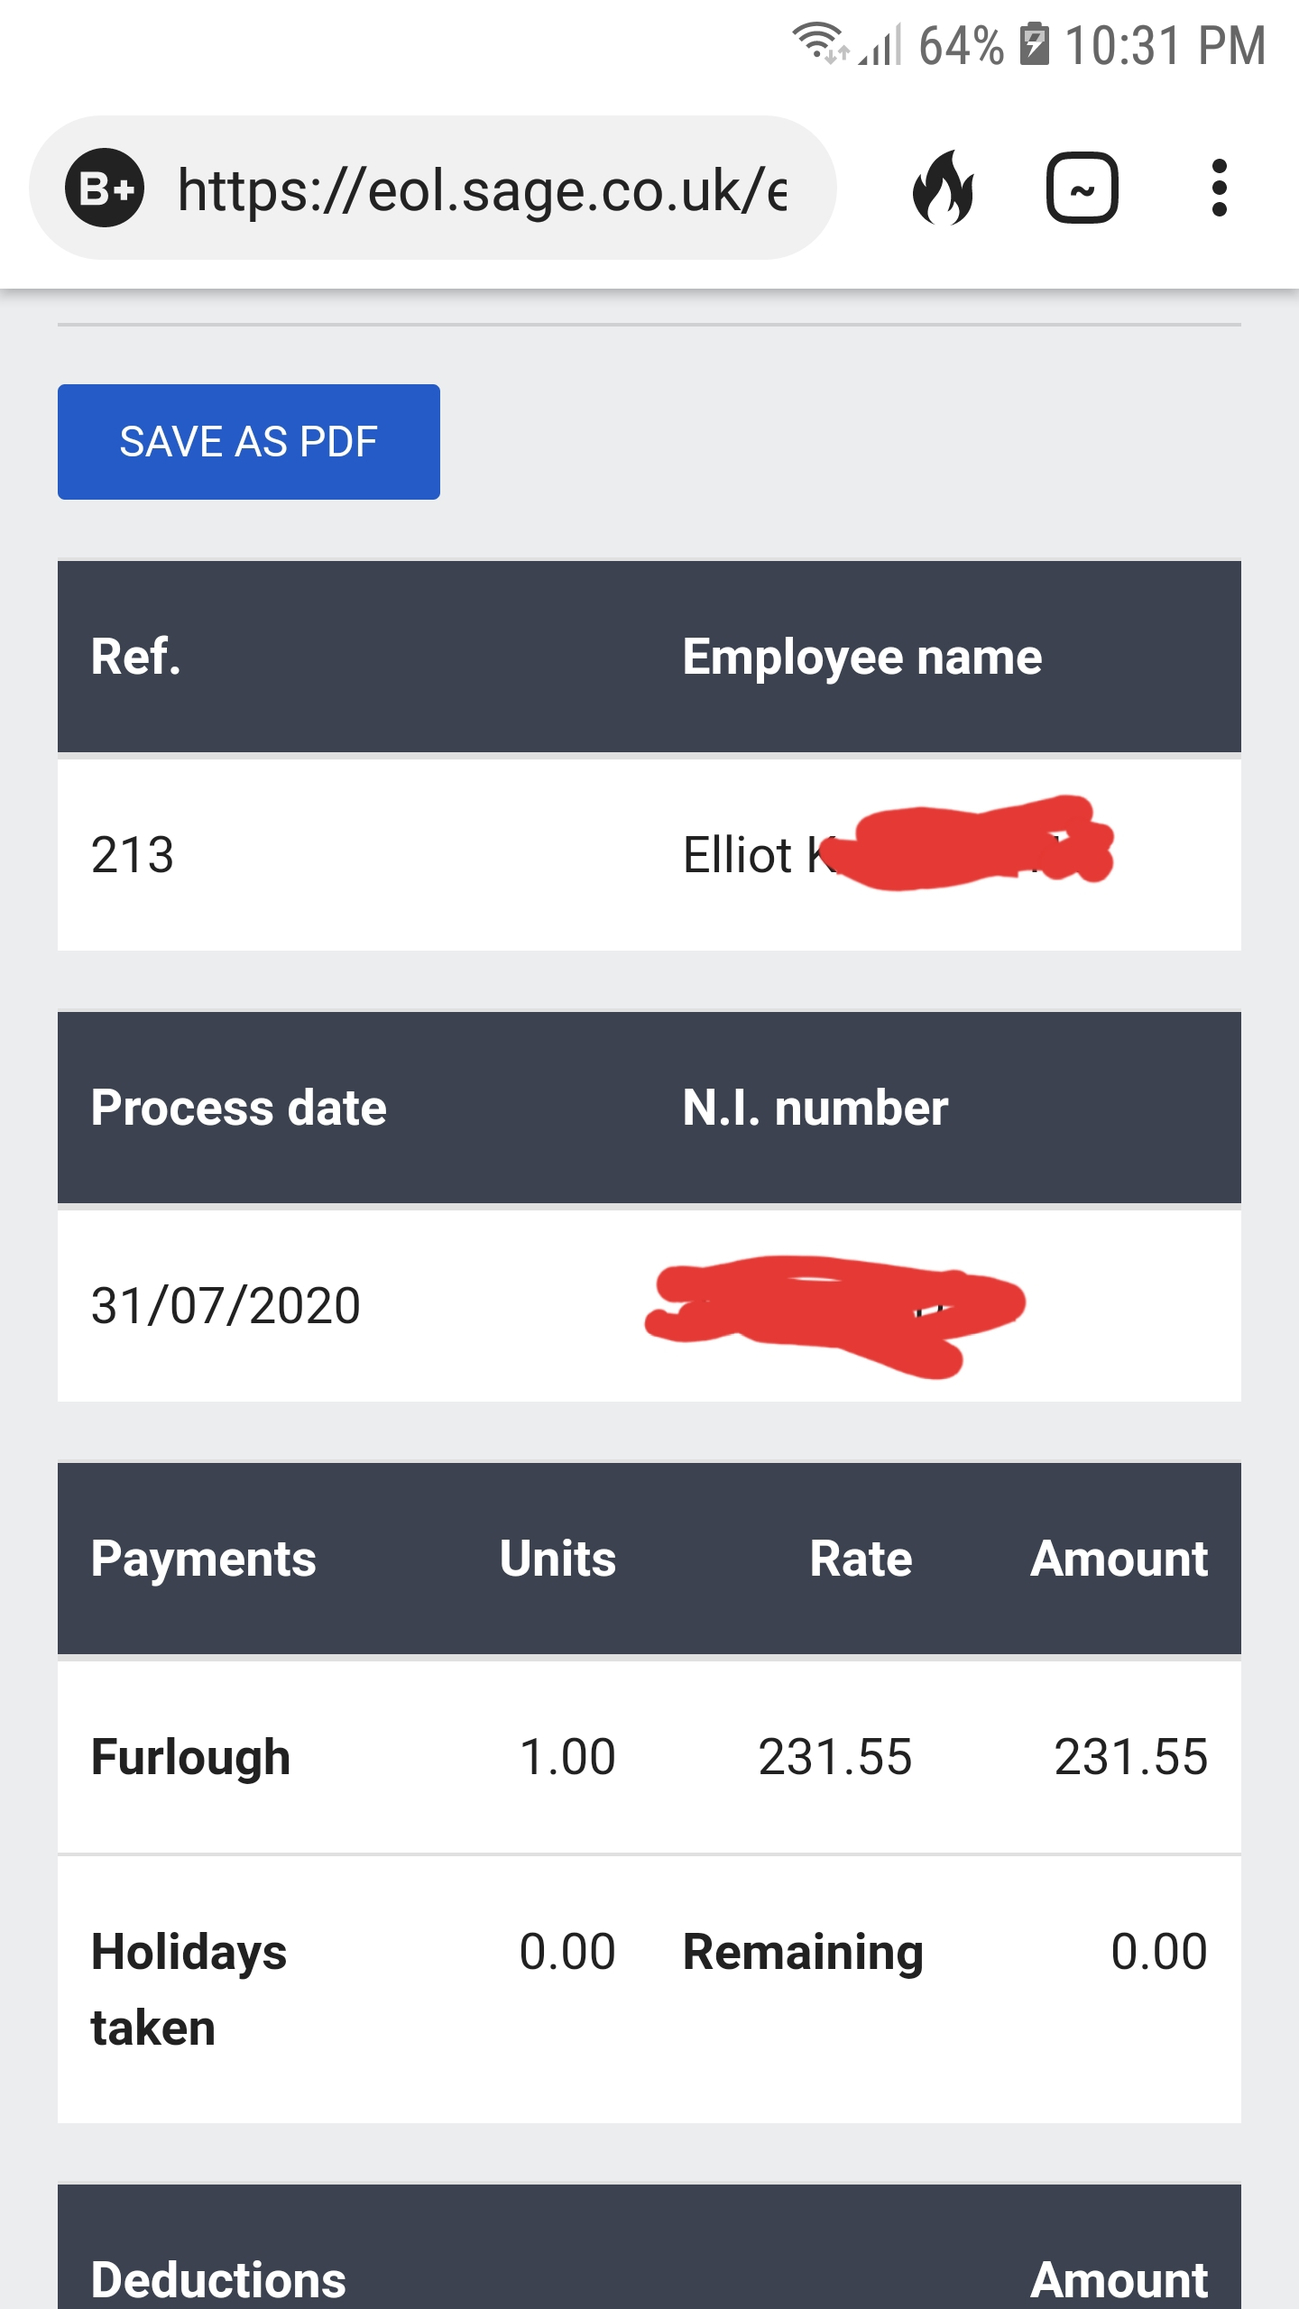Viewport: 1299px width, 2309px height.
Task: Select the Holidays taken label
Action: click(189, 1989)
